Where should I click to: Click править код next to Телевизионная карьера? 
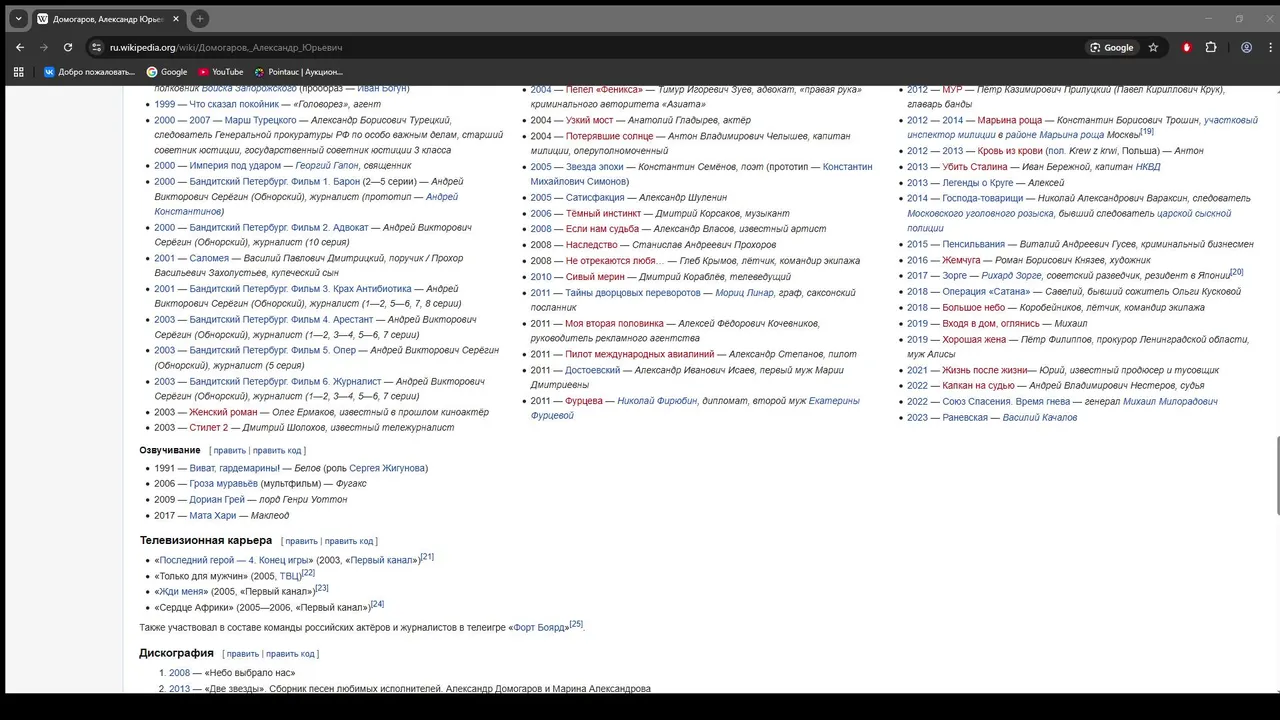pos(348,542)
